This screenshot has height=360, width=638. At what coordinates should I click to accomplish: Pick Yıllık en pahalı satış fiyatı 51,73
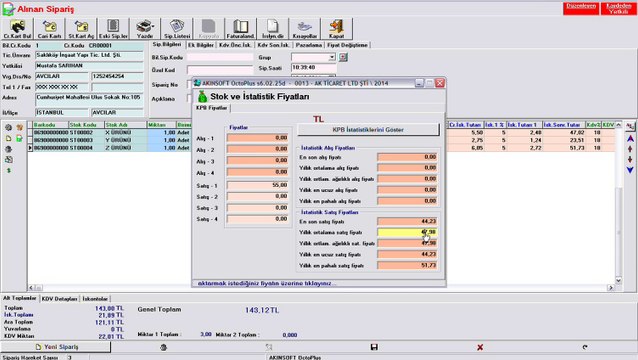point(407,266)
